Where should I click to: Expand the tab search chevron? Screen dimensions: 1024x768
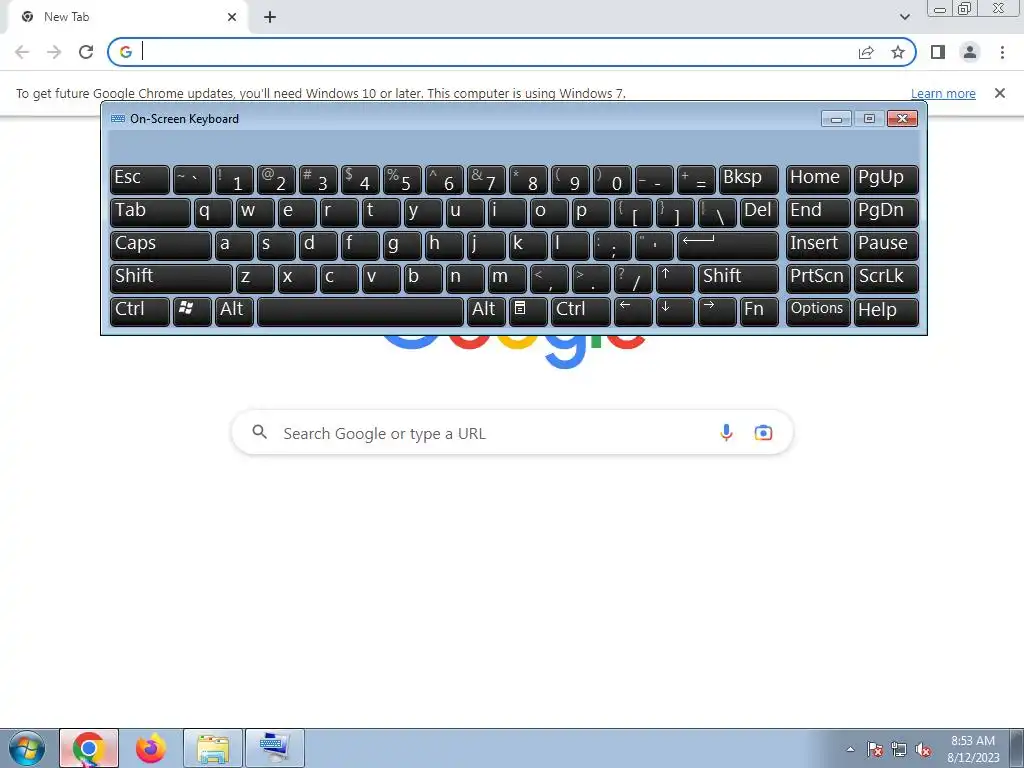pos(904,17)
